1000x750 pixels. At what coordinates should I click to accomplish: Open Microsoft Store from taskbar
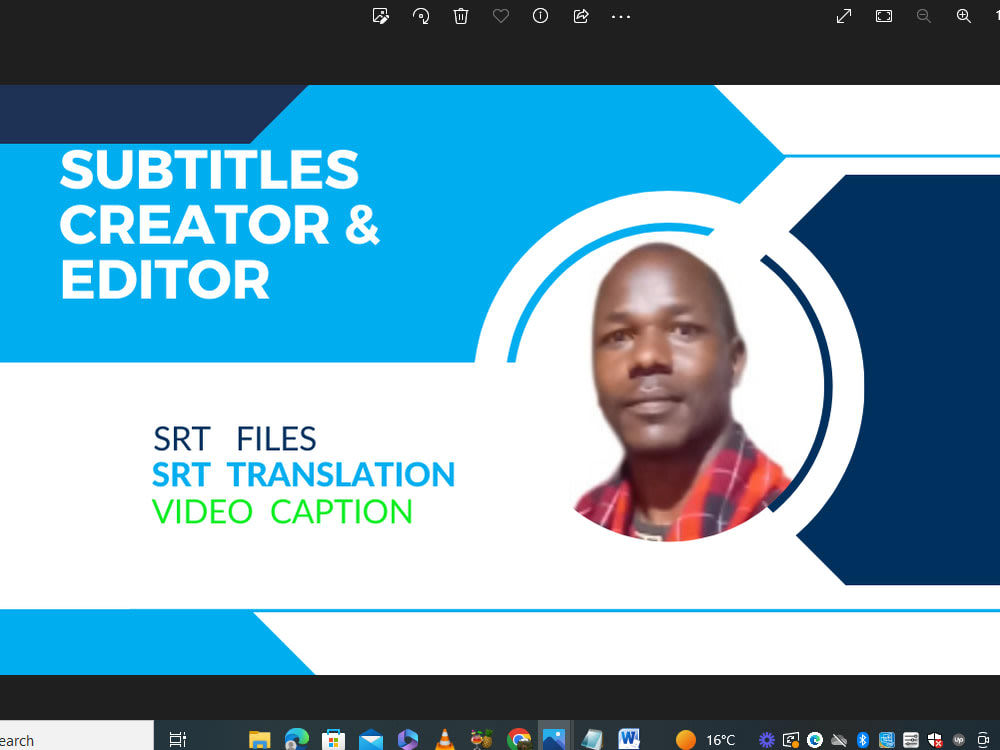[x=333, y=740]
